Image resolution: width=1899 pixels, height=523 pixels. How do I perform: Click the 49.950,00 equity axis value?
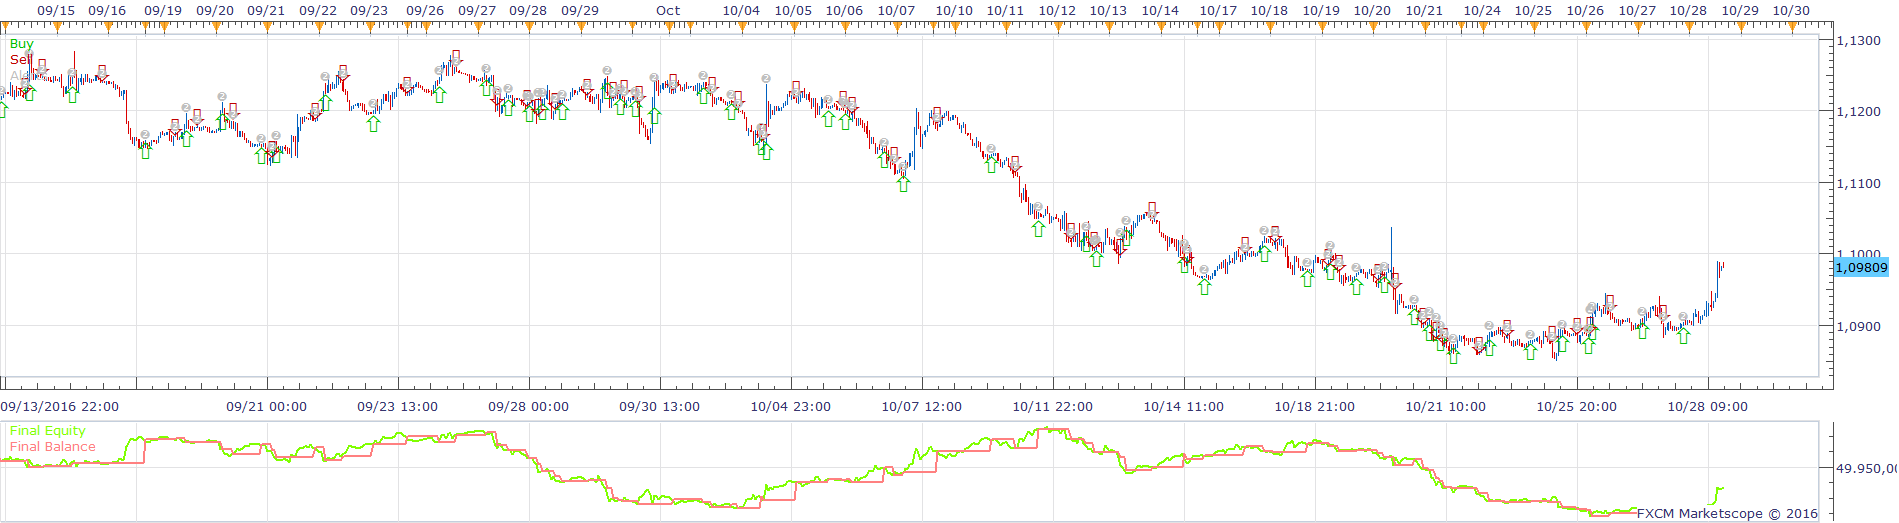pyautogui.click(x=1866, y=468)
